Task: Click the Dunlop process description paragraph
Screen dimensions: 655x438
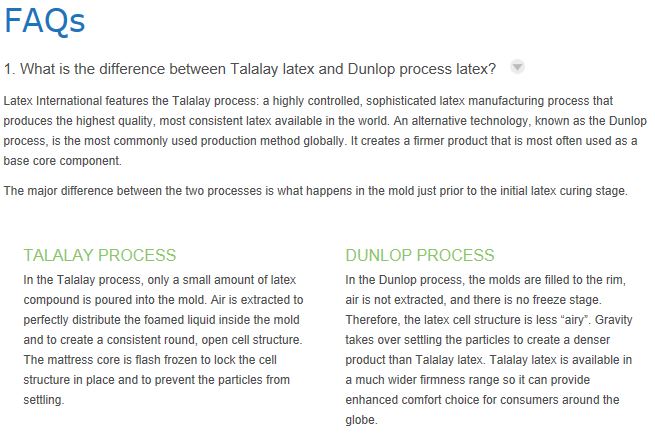Action: click(489, 349)
